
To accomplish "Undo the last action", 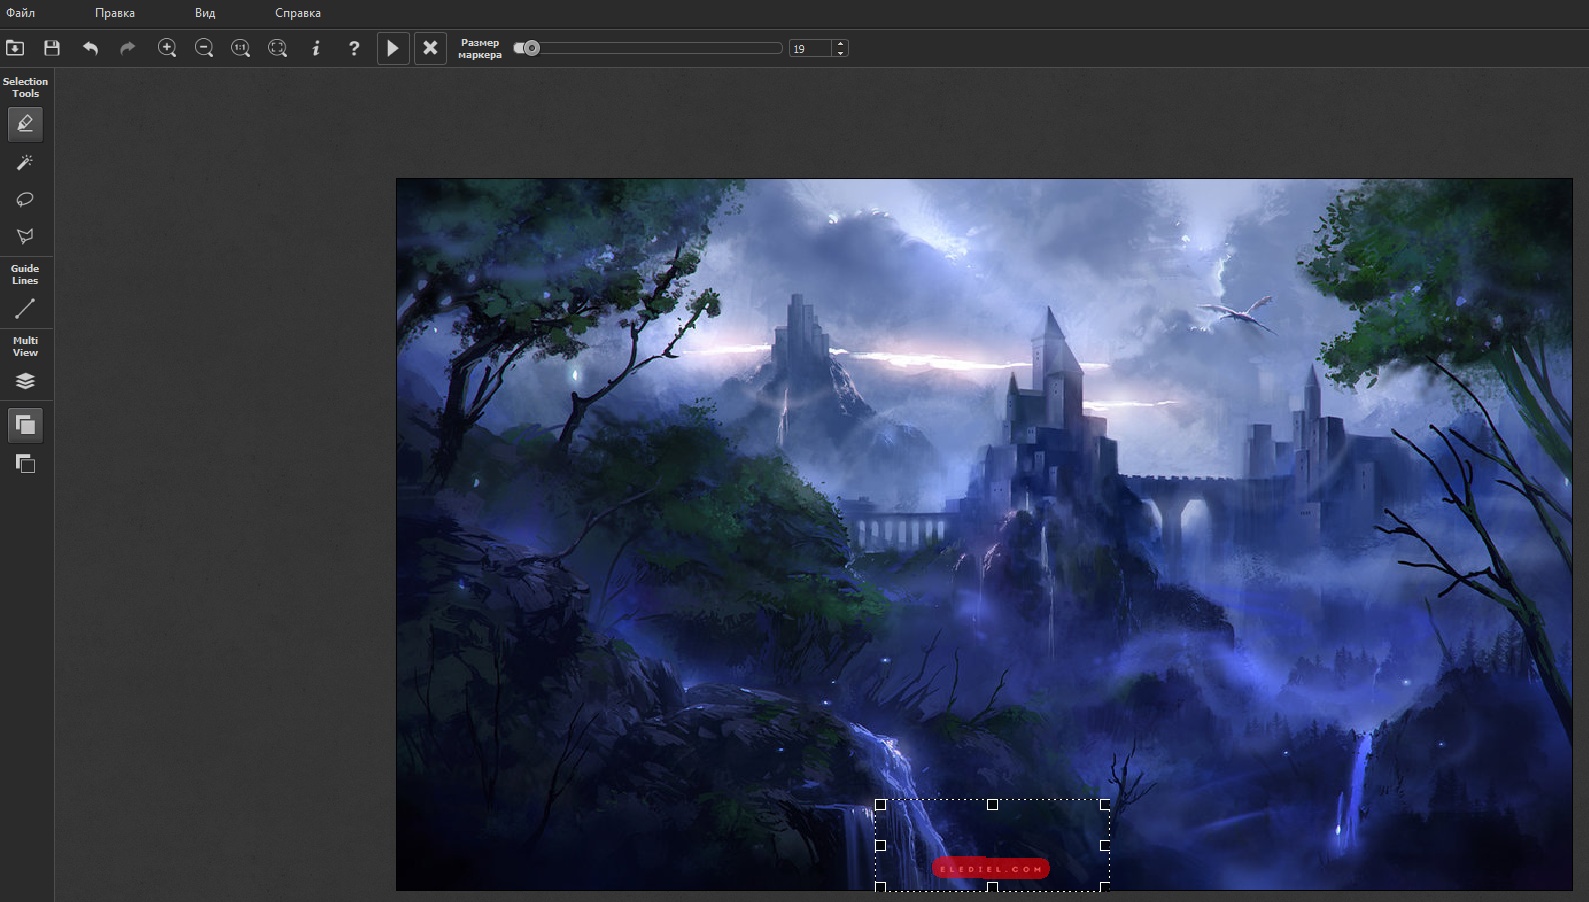I will click(x=90, y=48).
